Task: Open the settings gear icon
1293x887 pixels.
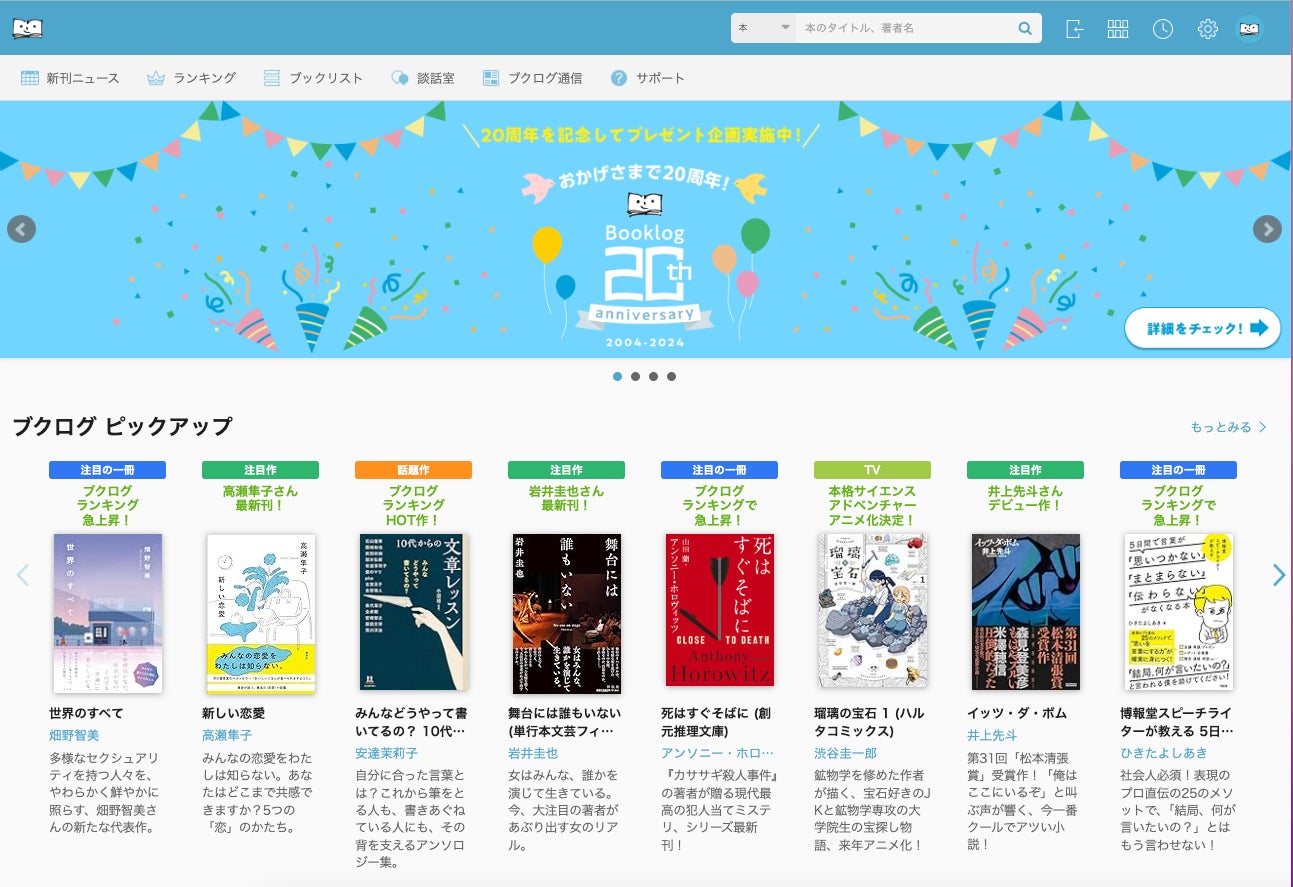Action: 1207,29
